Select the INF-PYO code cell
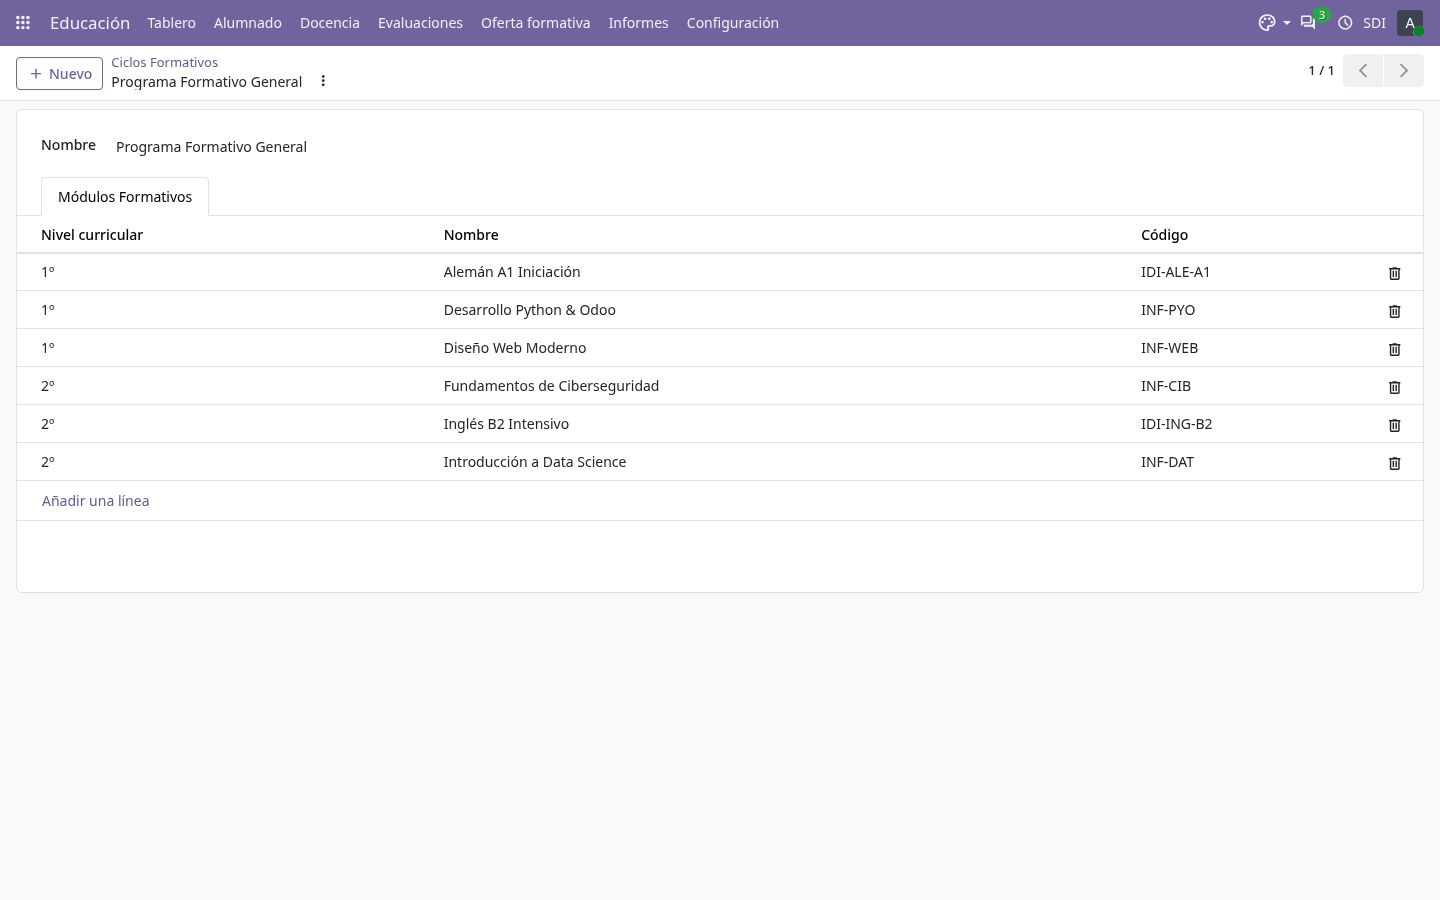 pos(1168,310)
